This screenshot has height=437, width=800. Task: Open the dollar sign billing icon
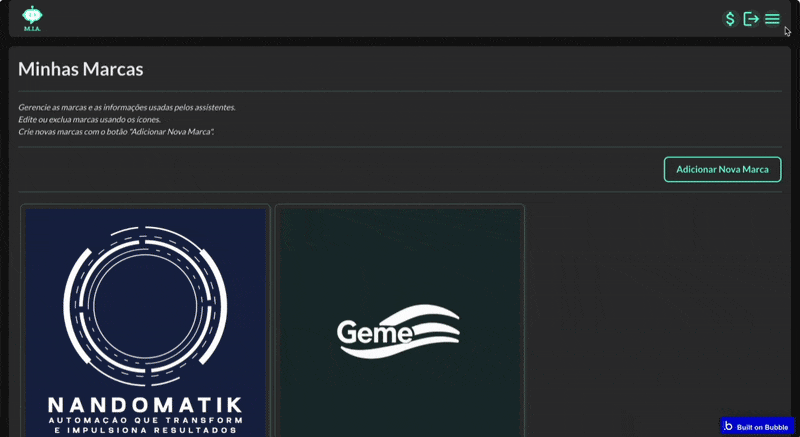[x=730, y=19]
